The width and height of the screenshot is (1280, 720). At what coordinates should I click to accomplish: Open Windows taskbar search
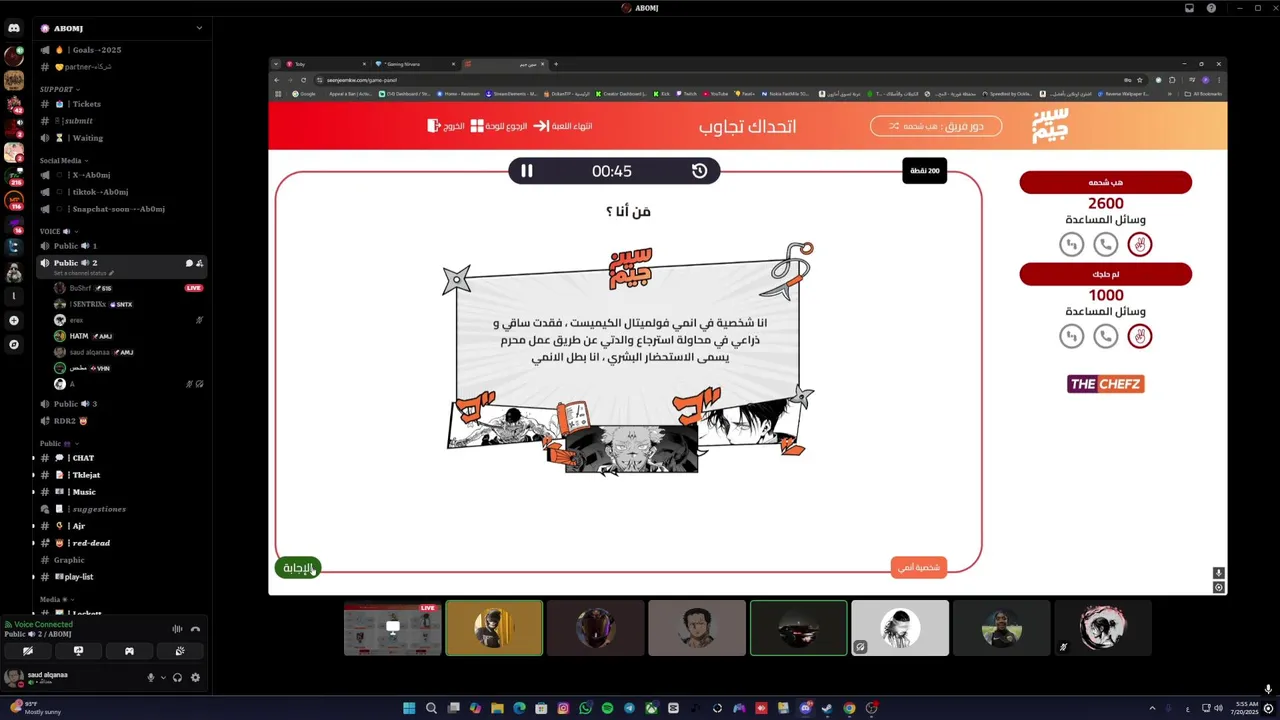[431, 708]
